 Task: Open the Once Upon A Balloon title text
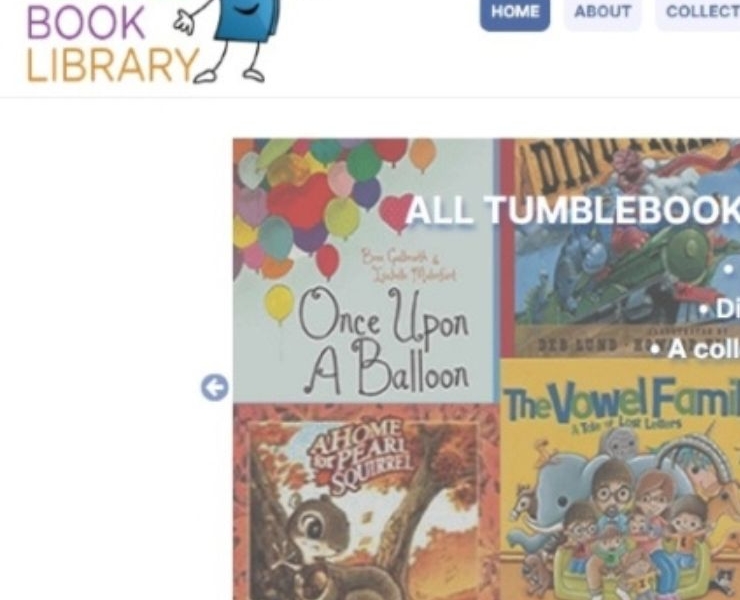(384, 342)
